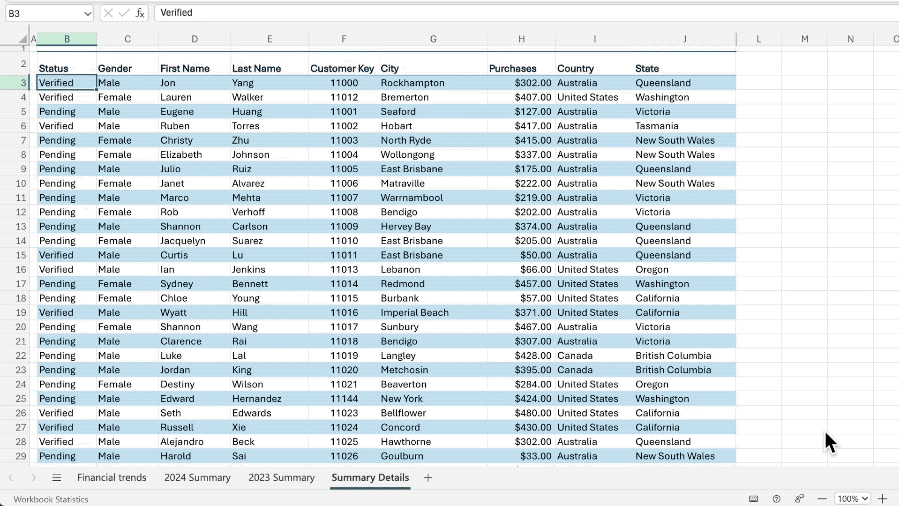The width and height of the screenshot is (899, 506).
Task: Click the keyboard shortcuts icon in status bar
Action: 753,499
